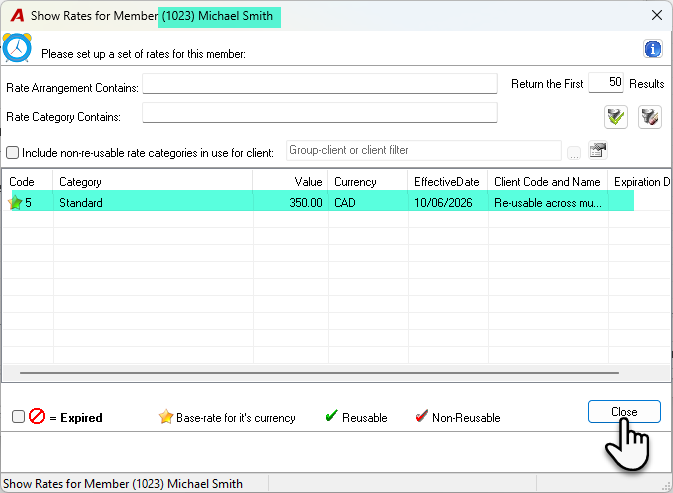Click the Client Code and Name header
Image resolution: width=673 pixels, height=493 pixels.
click(548, 181)
